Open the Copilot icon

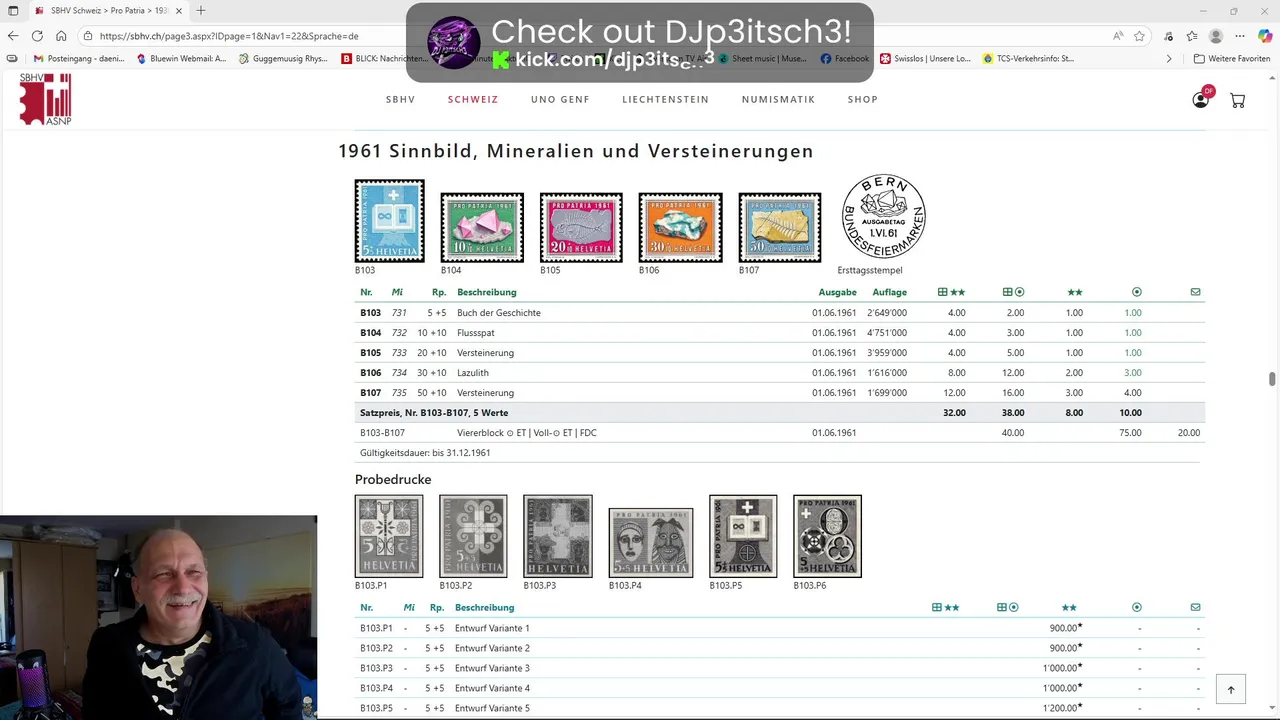[x=1265, y=36]
